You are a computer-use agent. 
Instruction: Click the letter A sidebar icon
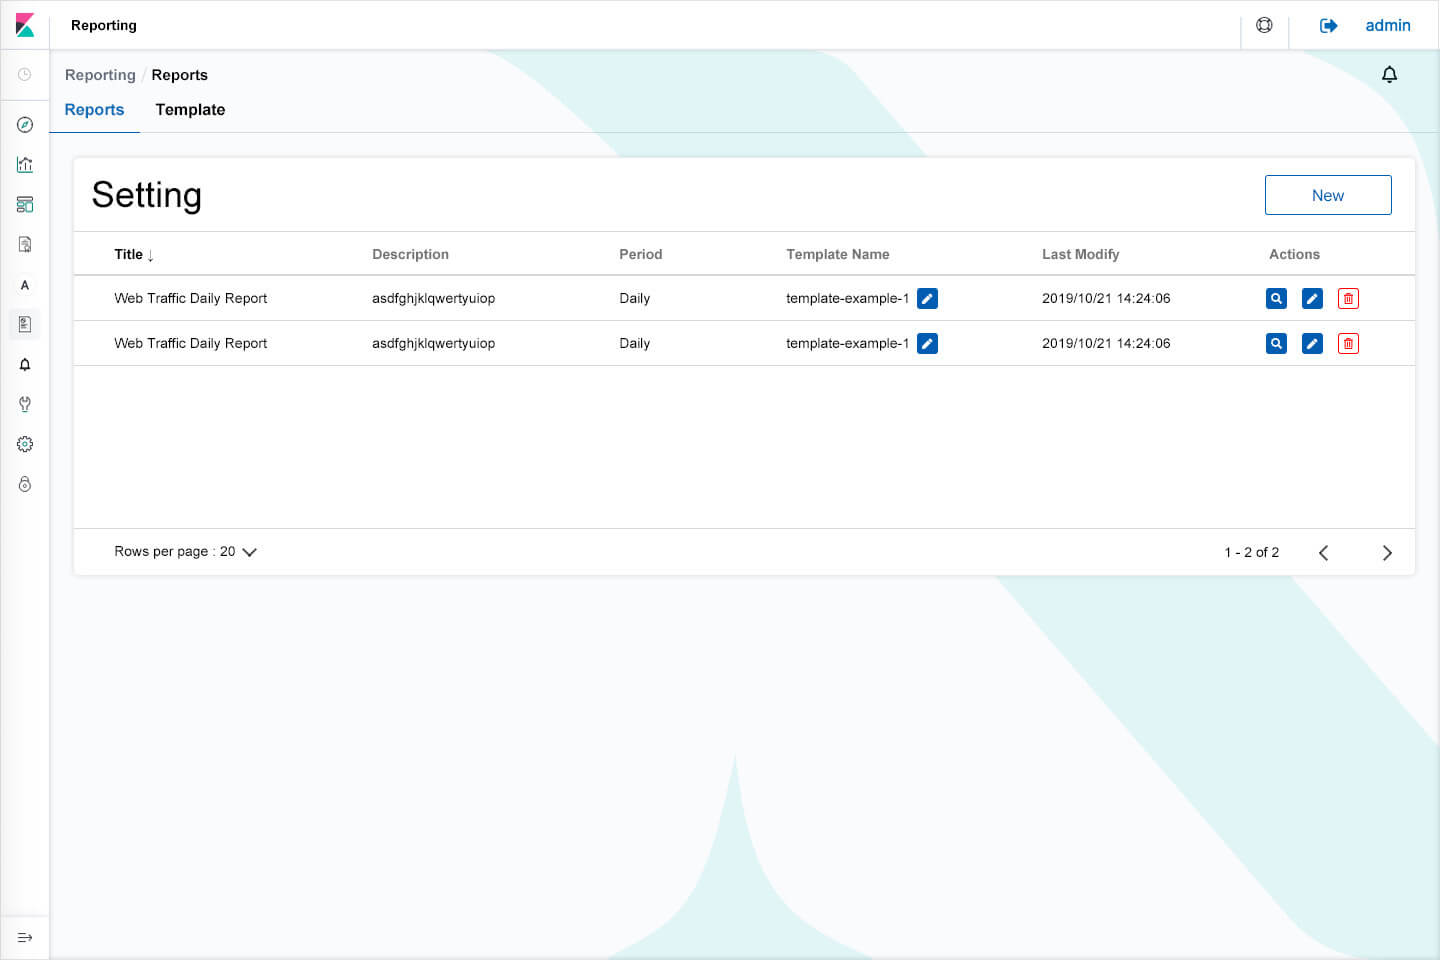25,285
